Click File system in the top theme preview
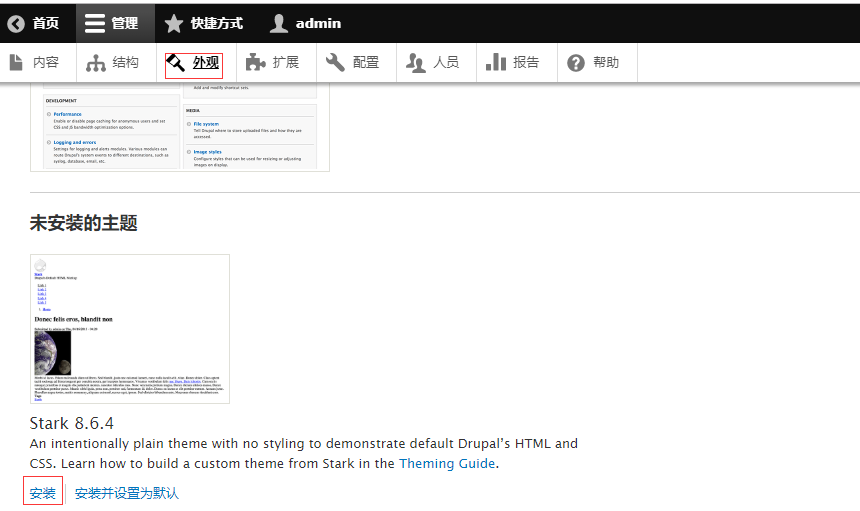 (206, 124)
